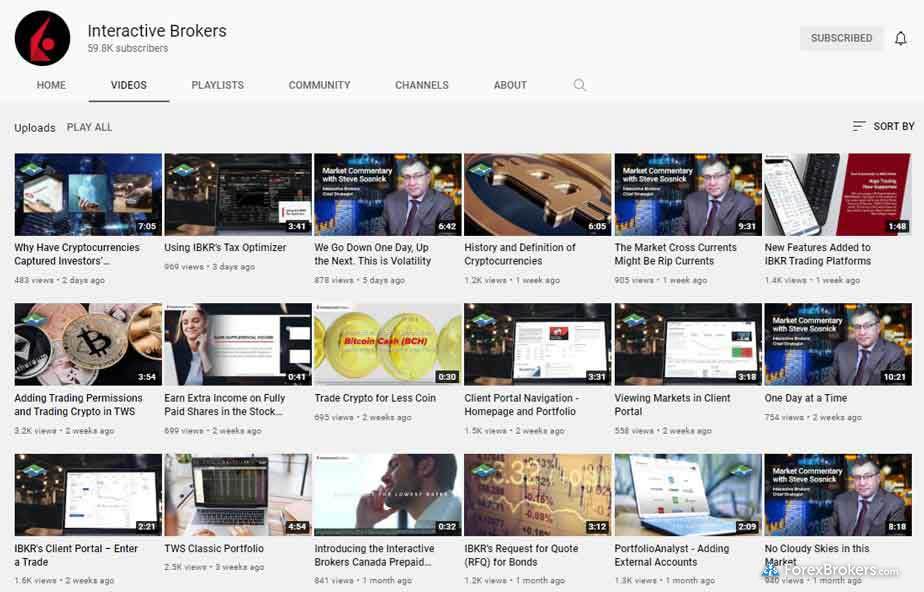This screenshot has width=924, height=592.
Task: Open 'Trade Crypto for Less Coin' title
Action: tap(375, 398)
